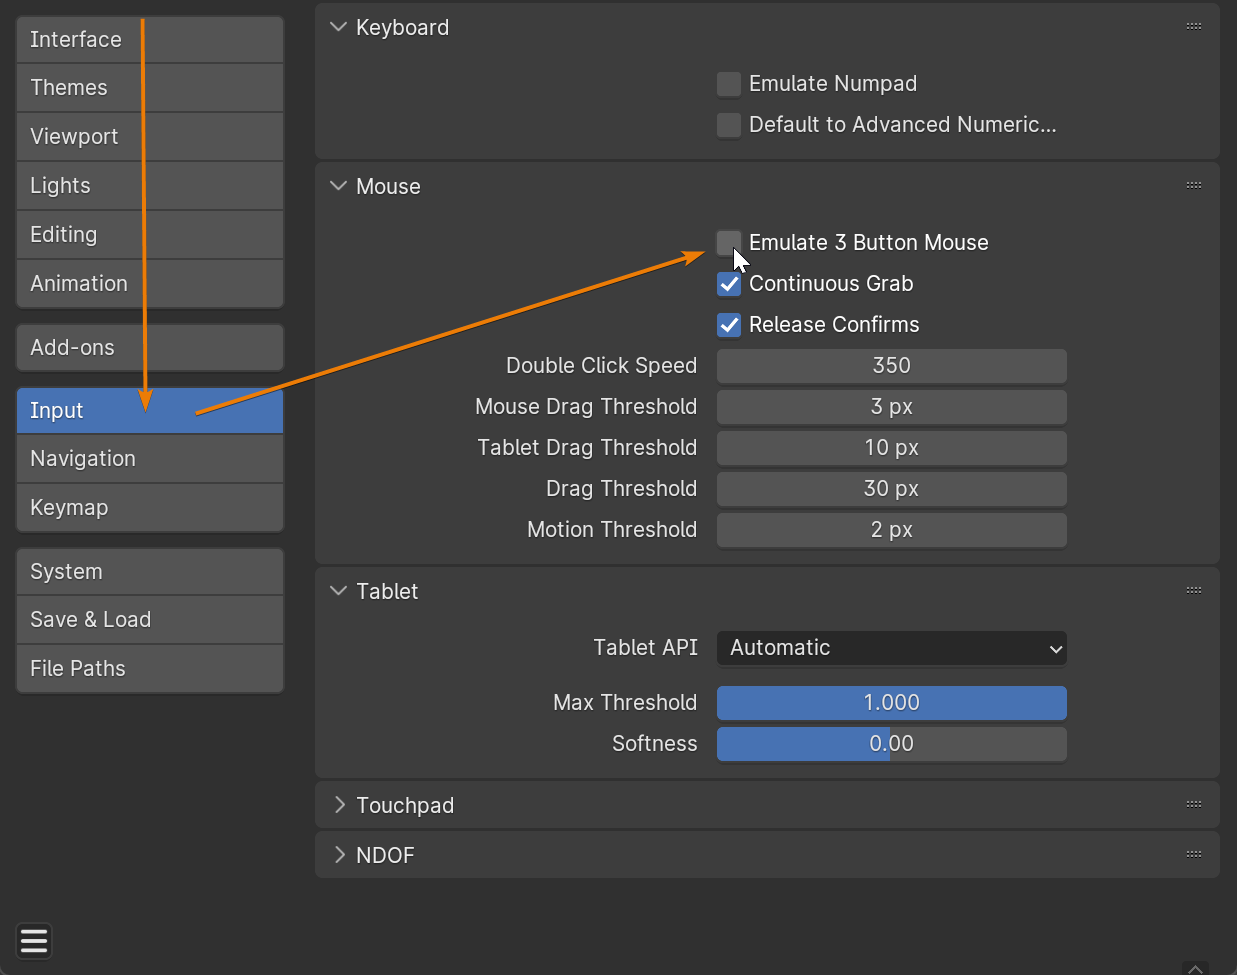1237x975 pixels.
Task: Click the Mouse panel drag grip icon
Action: [x=1193, y=186]
